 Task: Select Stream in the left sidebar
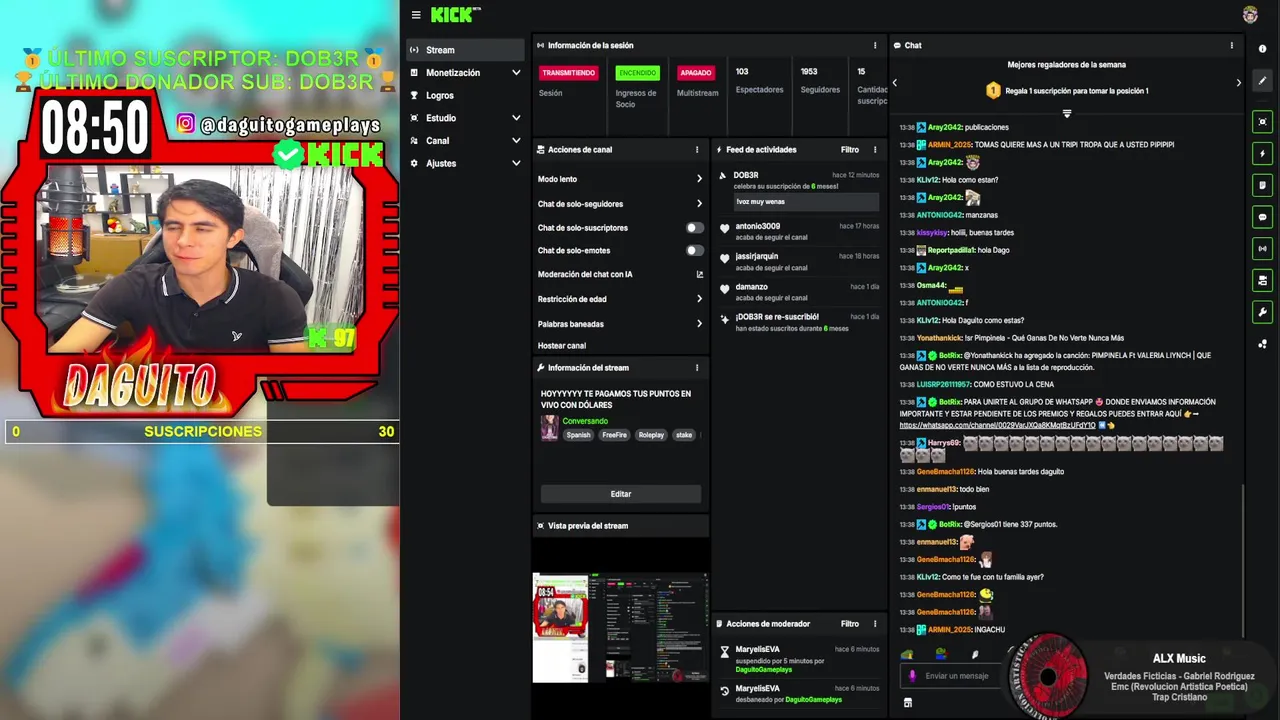coord(466,50)
